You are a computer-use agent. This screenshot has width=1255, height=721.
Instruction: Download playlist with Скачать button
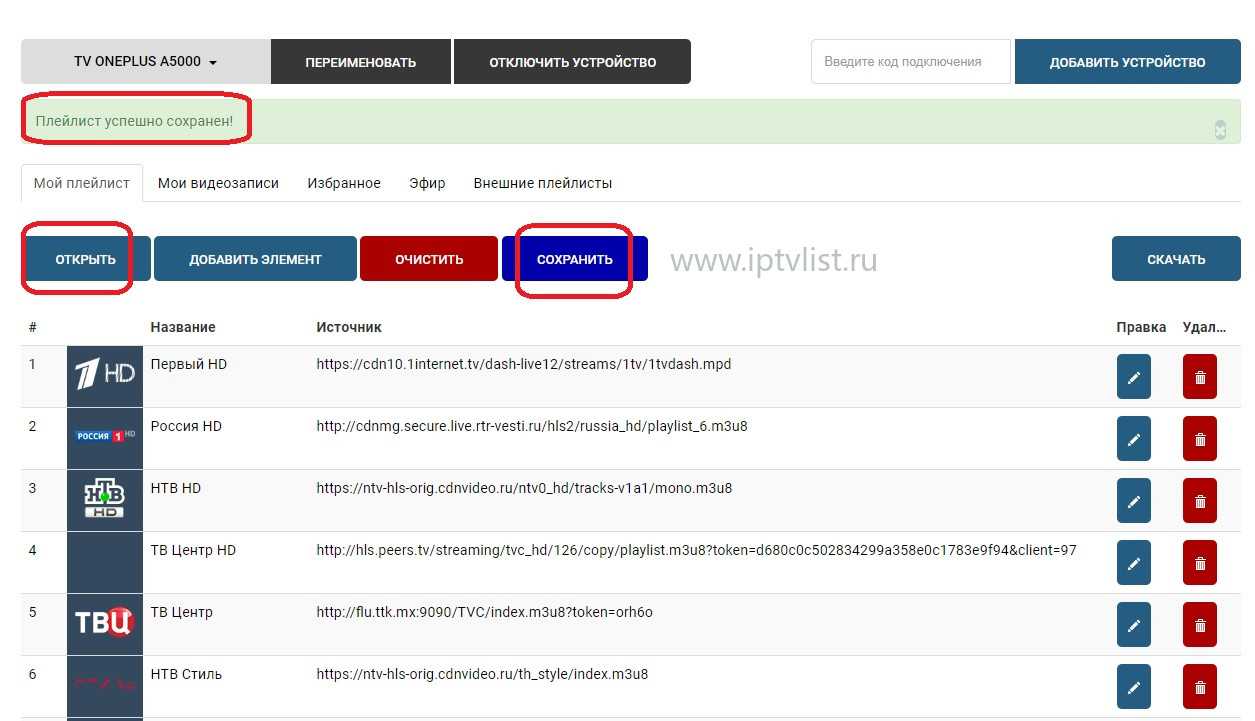click(x=1176, y=259)
